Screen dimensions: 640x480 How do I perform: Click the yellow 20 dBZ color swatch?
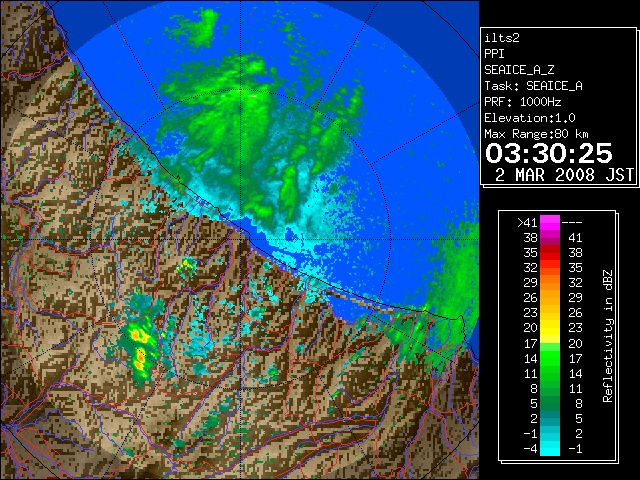point(550,328)
